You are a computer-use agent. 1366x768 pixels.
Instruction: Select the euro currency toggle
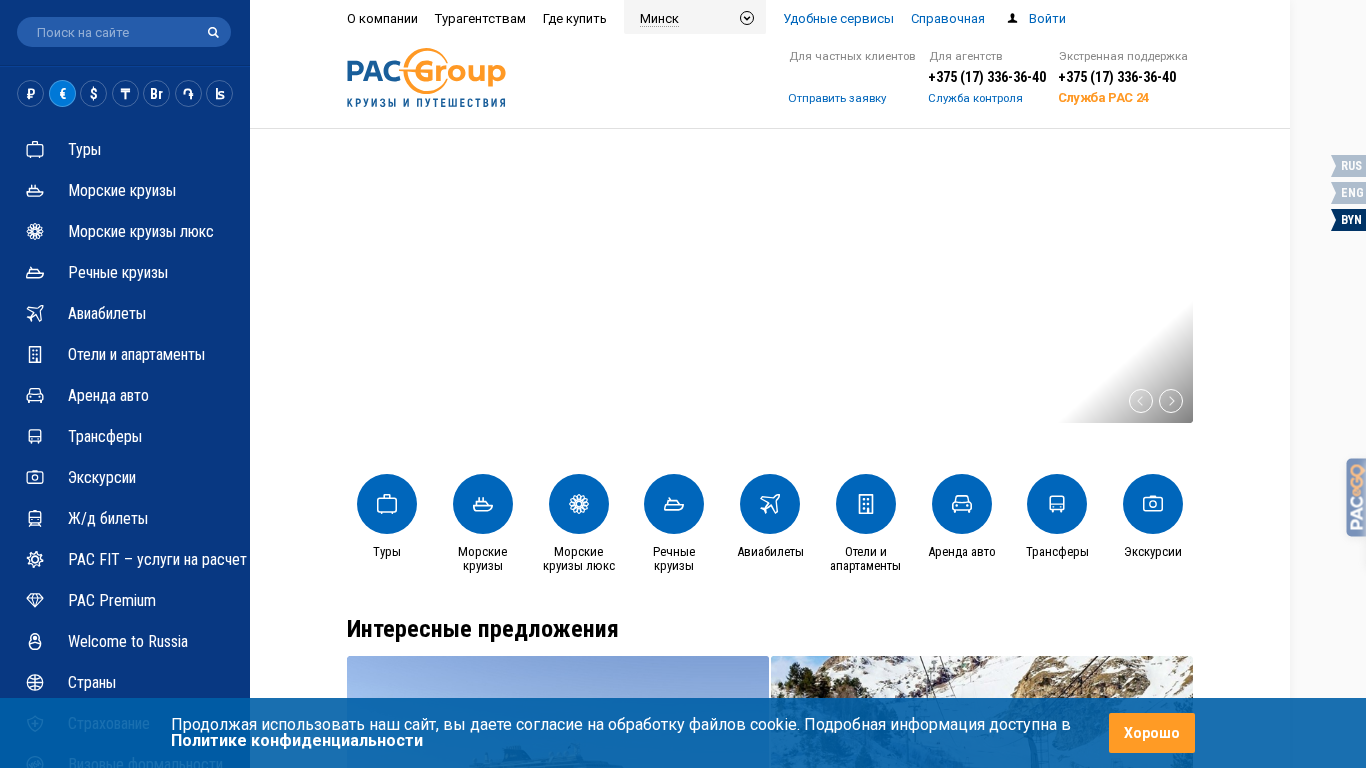tap(62, 93)
